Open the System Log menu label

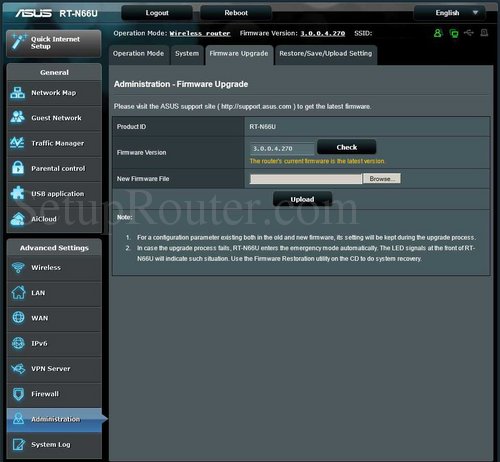pos(51,445)
